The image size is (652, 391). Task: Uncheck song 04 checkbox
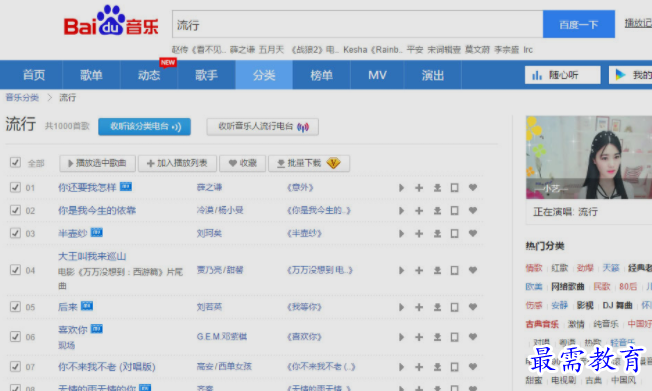coord(15,270)
